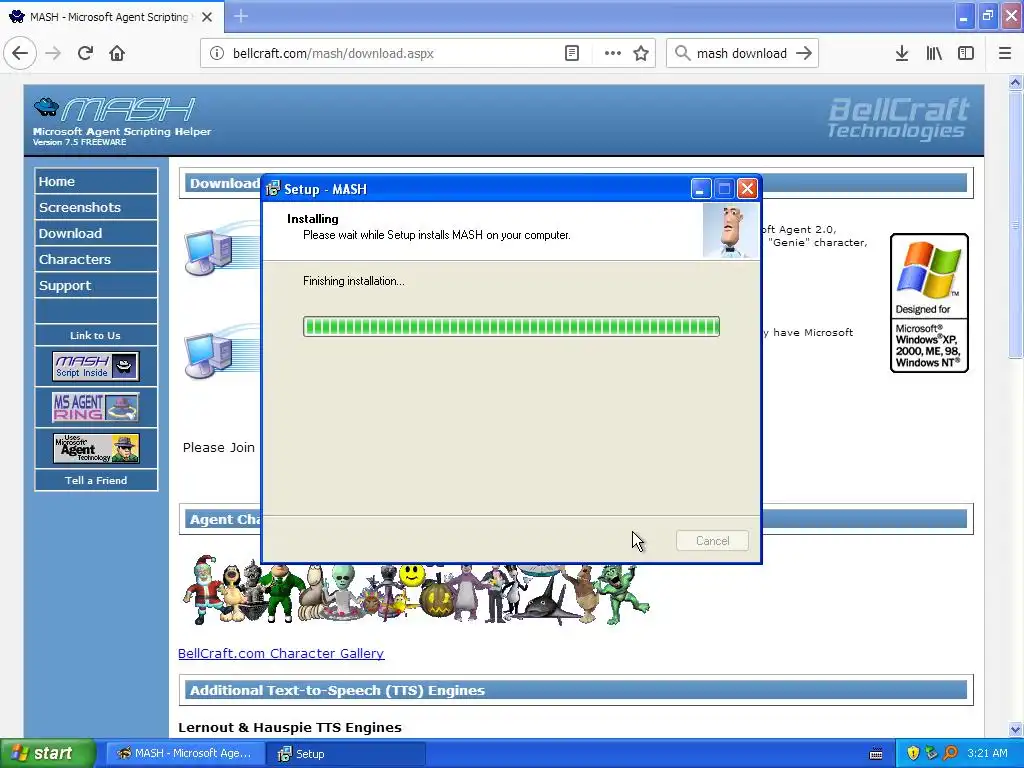Click the MS Agent Ring badge
The height and width of the screenshot is (768, 1024).
click(x=96, y=407)
